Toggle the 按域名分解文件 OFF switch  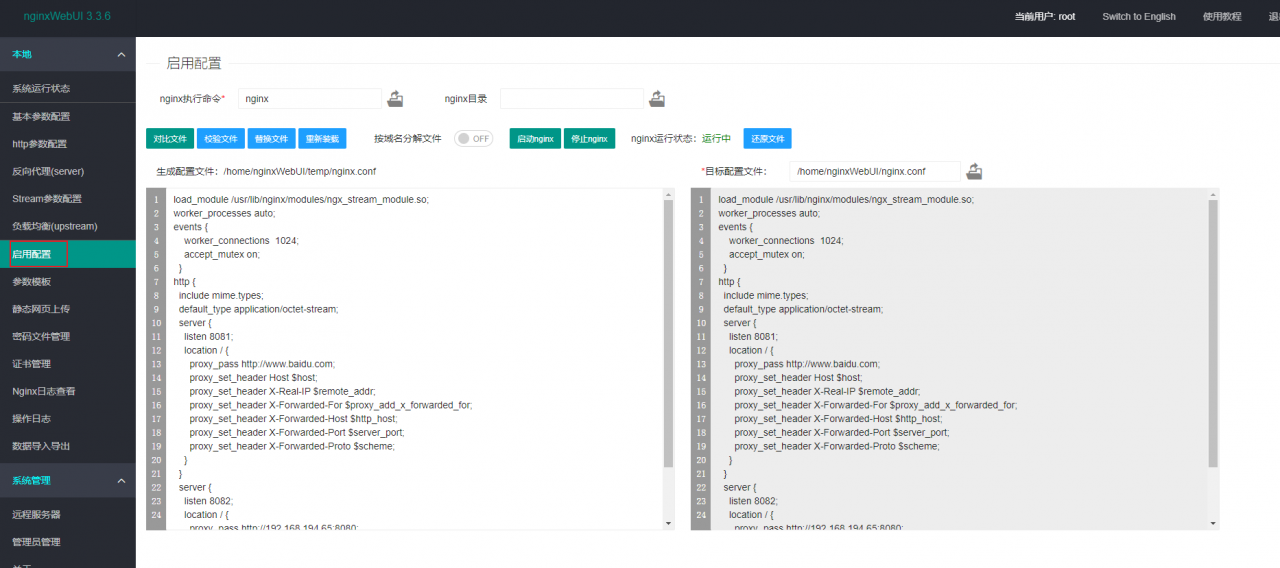(474, 139)
